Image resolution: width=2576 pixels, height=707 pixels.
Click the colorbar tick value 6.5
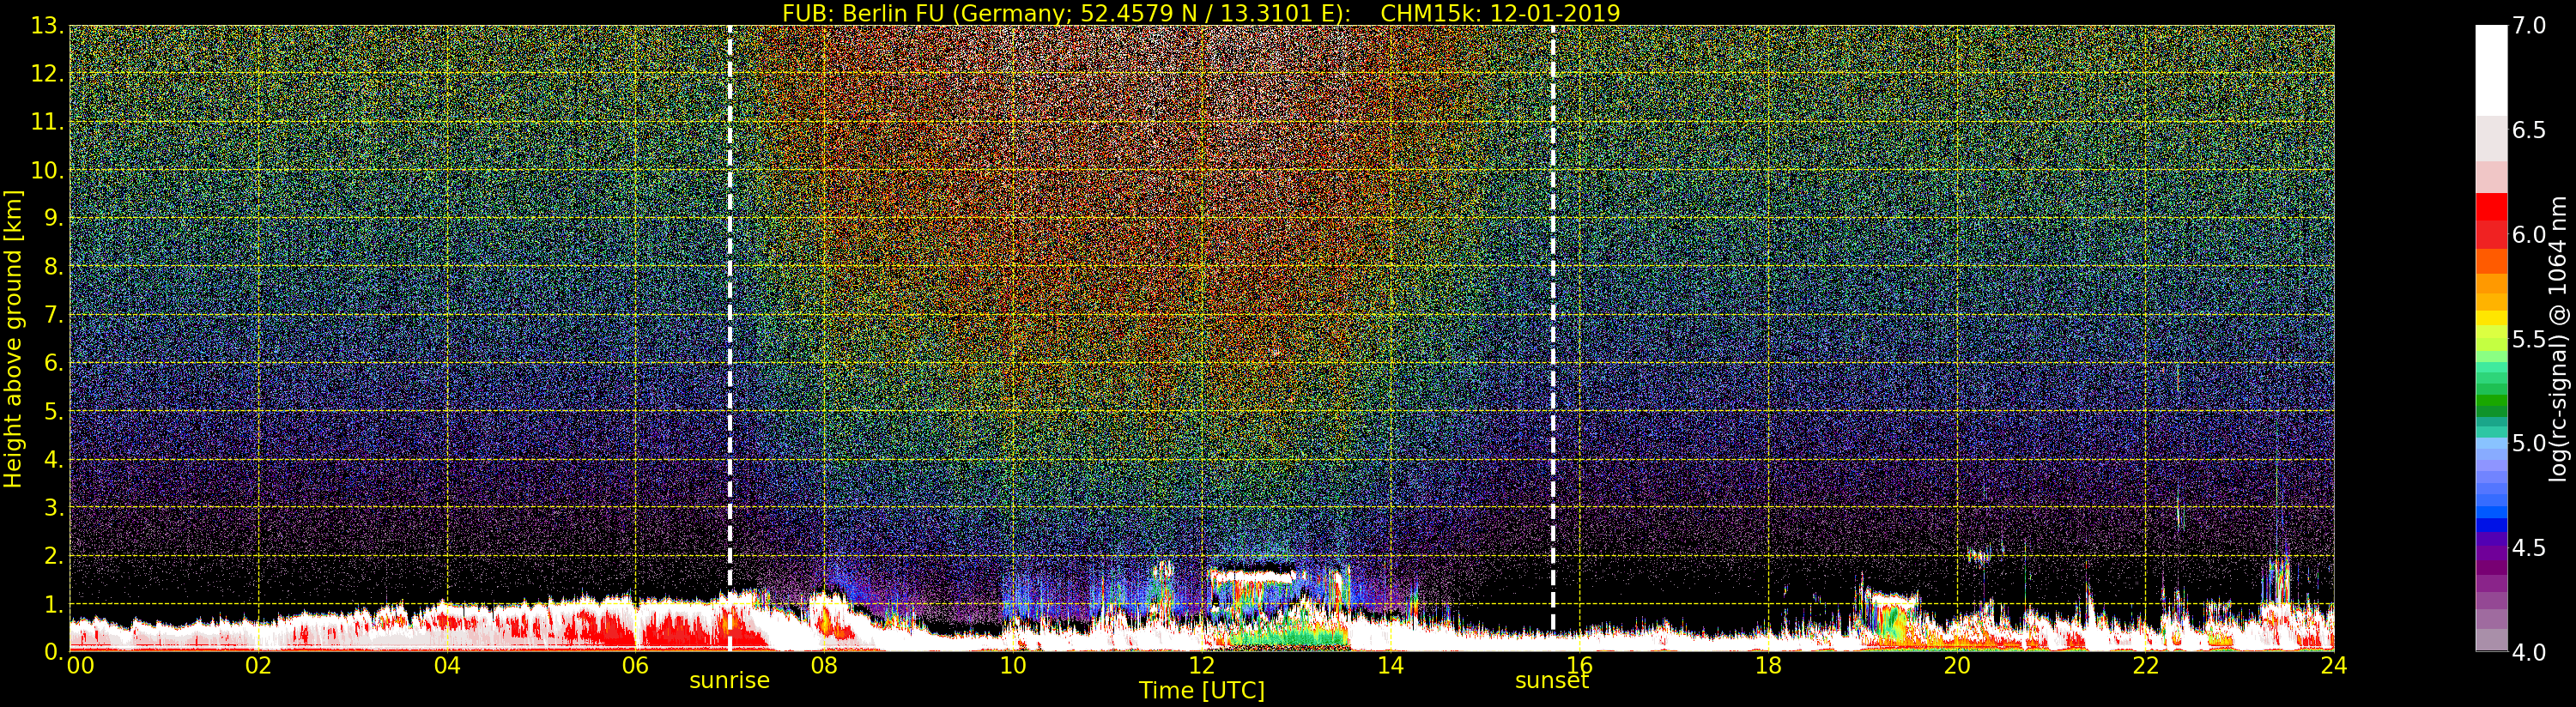tap(2529, 130)
